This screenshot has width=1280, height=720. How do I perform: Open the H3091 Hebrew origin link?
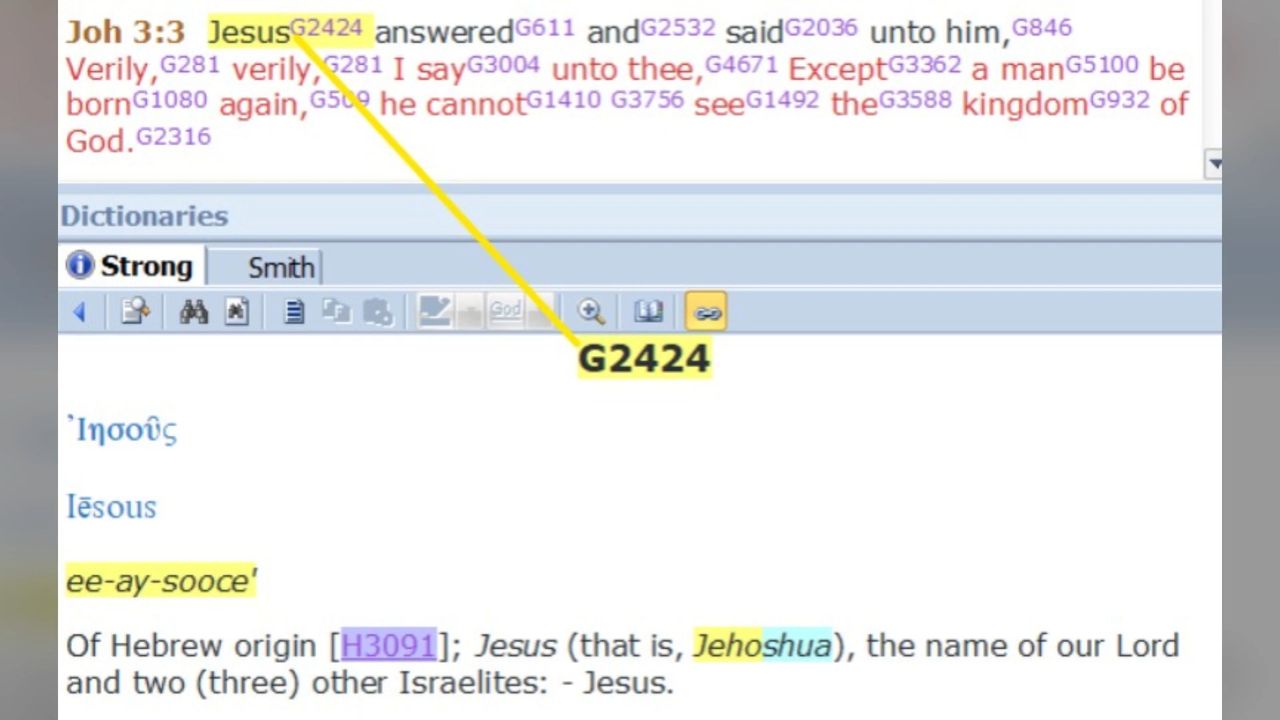tap(388, 646)
